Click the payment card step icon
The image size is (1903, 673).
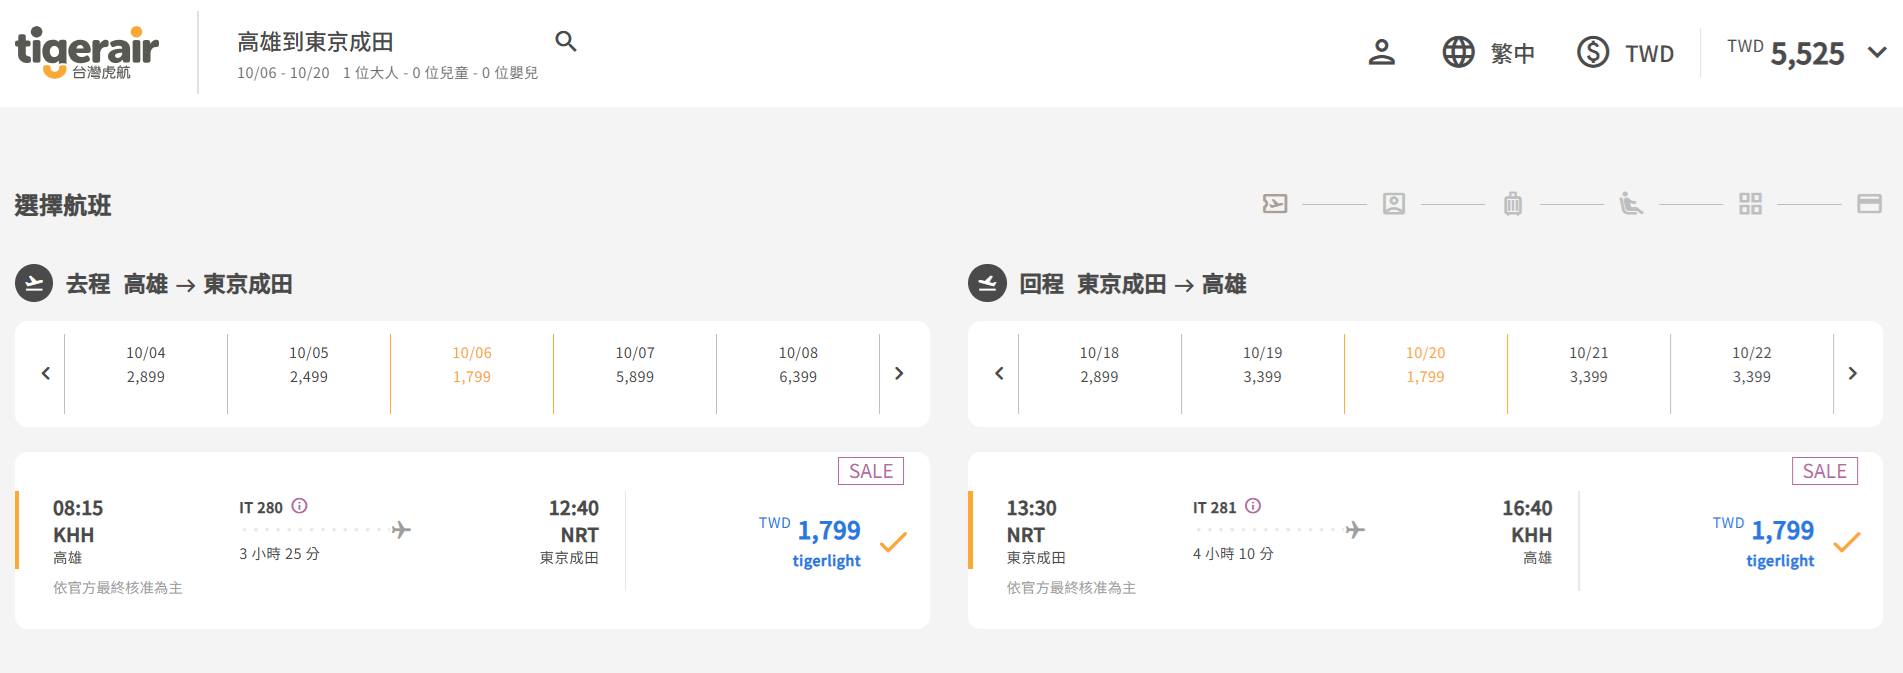coord(1868,204)
